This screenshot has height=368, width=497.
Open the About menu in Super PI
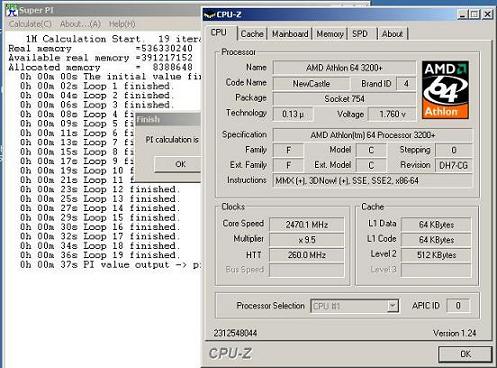coord(80,24)
